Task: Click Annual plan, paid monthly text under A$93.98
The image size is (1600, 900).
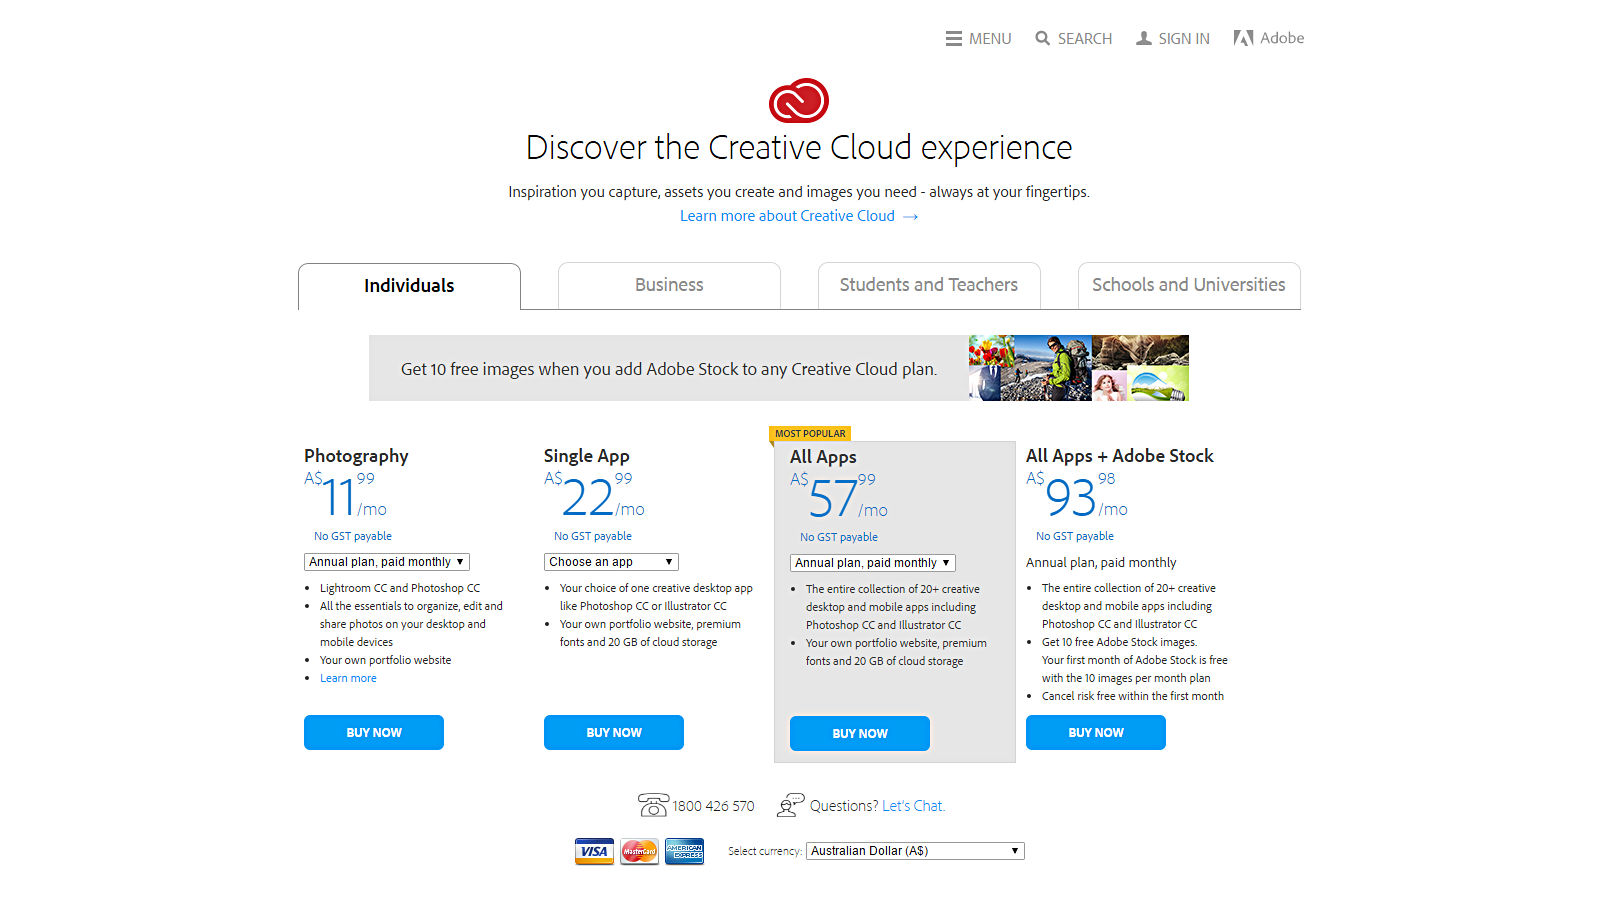Action: [1101, 563]
